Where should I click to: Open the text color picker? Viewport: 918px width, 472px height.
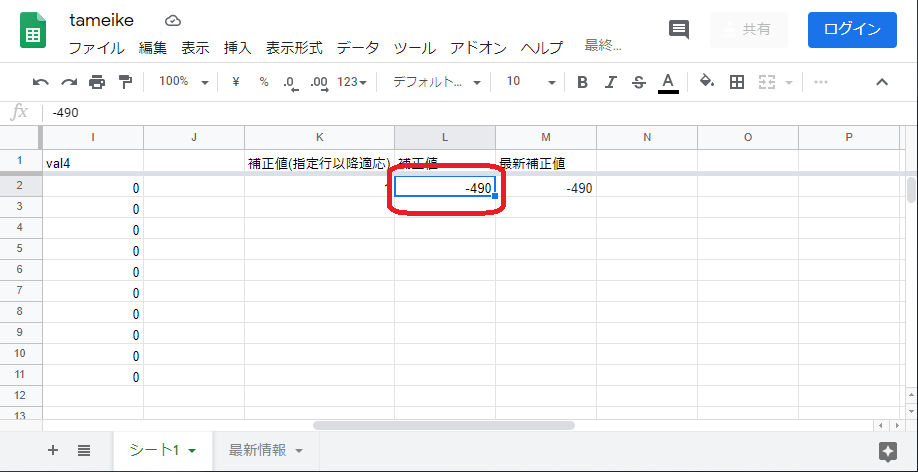click(669, 82)
